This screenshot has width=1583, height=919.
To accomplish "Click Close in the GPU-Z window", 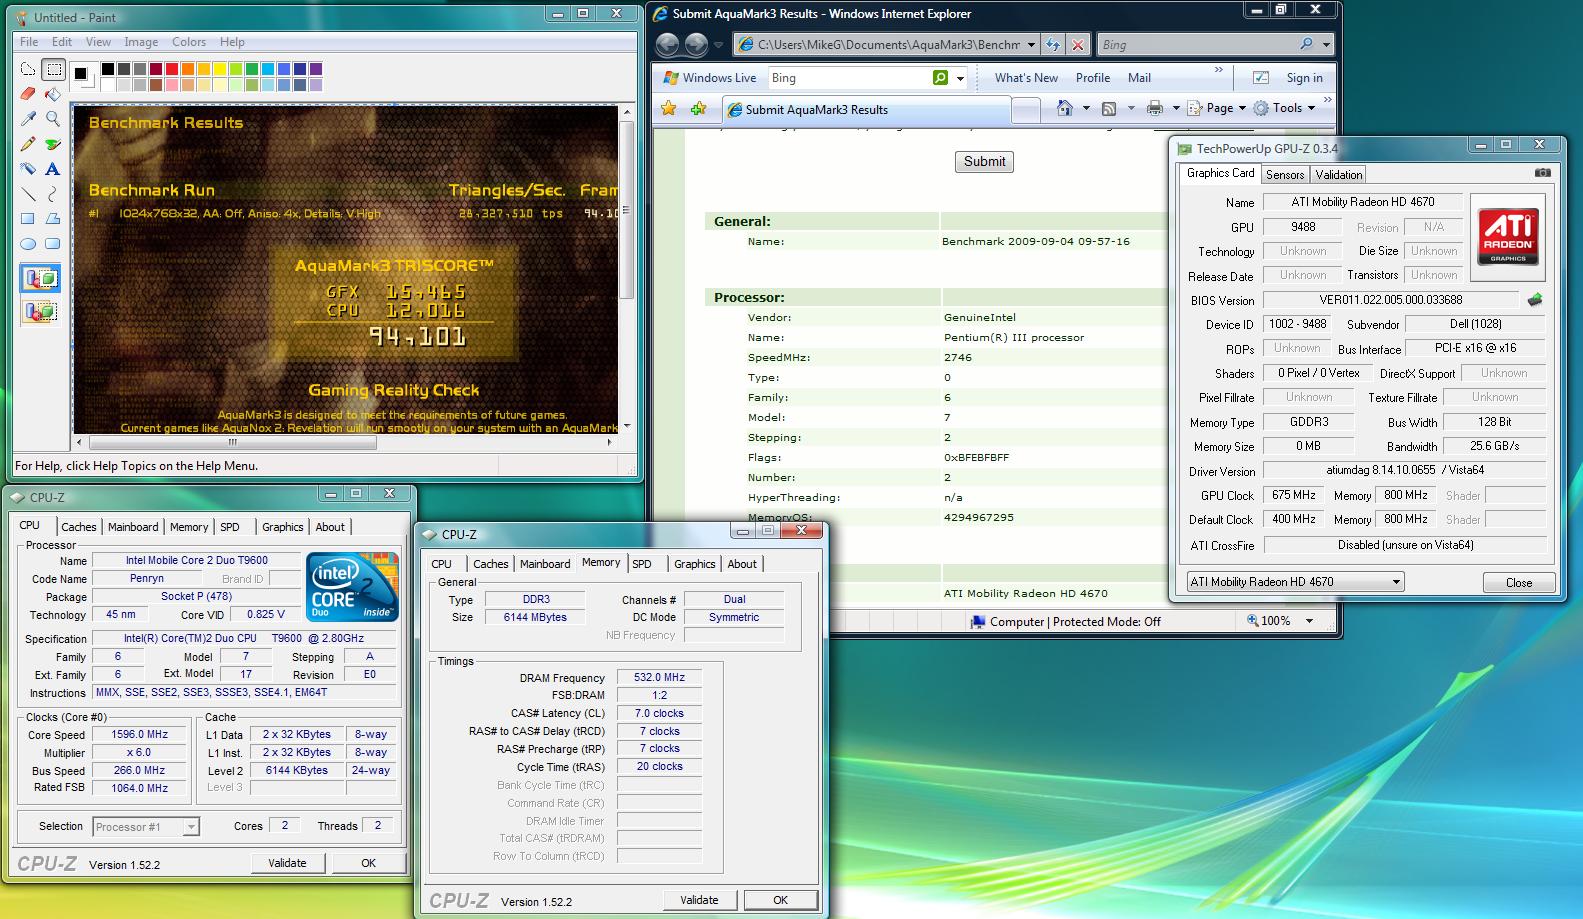I will pos(1518,583).
